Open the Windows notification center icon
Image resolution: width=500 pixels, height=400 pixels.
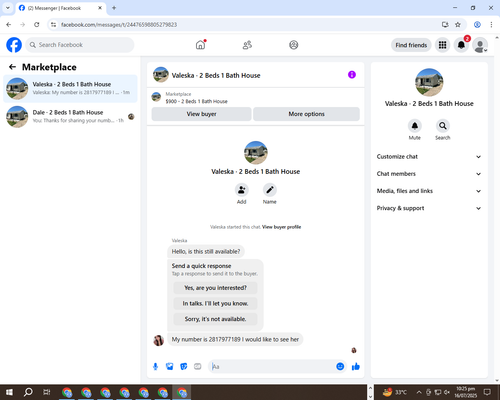point(487,392)
